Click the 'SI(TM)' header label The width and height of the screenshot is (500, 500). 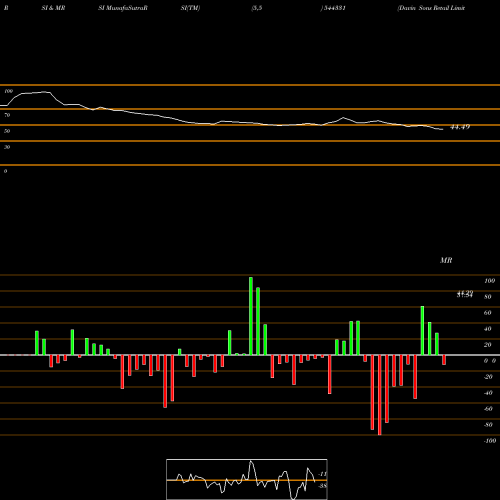(190, 8)
